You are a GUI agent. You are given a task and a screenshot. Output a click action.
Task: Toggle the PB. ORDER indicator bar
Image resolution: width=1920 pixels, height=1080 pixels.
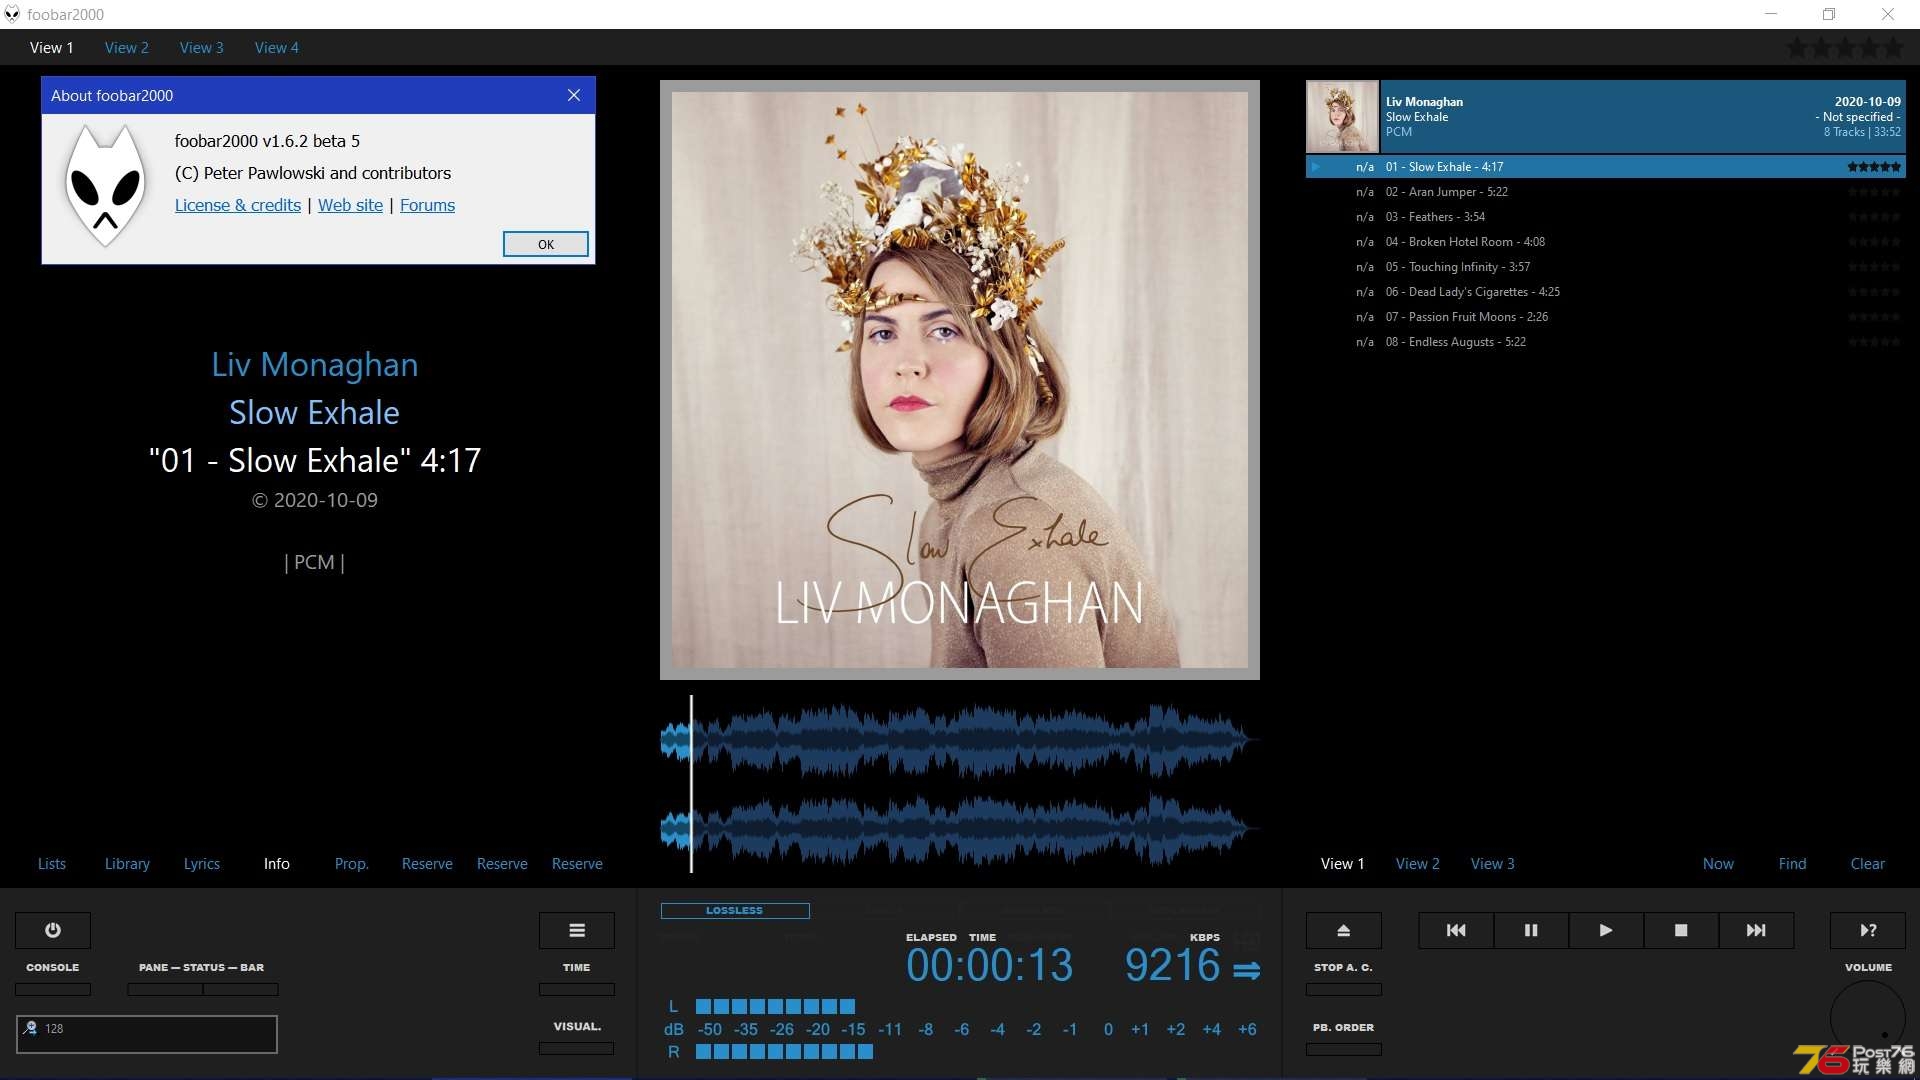1344,1049
